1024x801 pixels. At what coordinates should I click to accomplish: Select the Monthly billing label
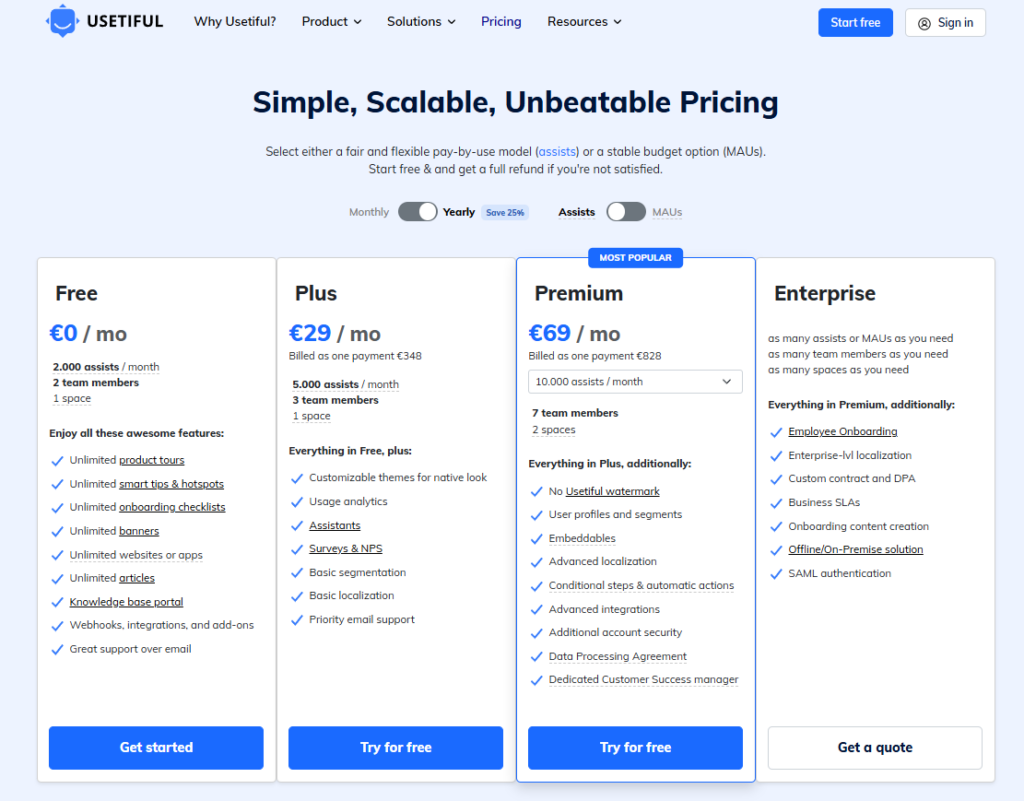coord(369,212)
